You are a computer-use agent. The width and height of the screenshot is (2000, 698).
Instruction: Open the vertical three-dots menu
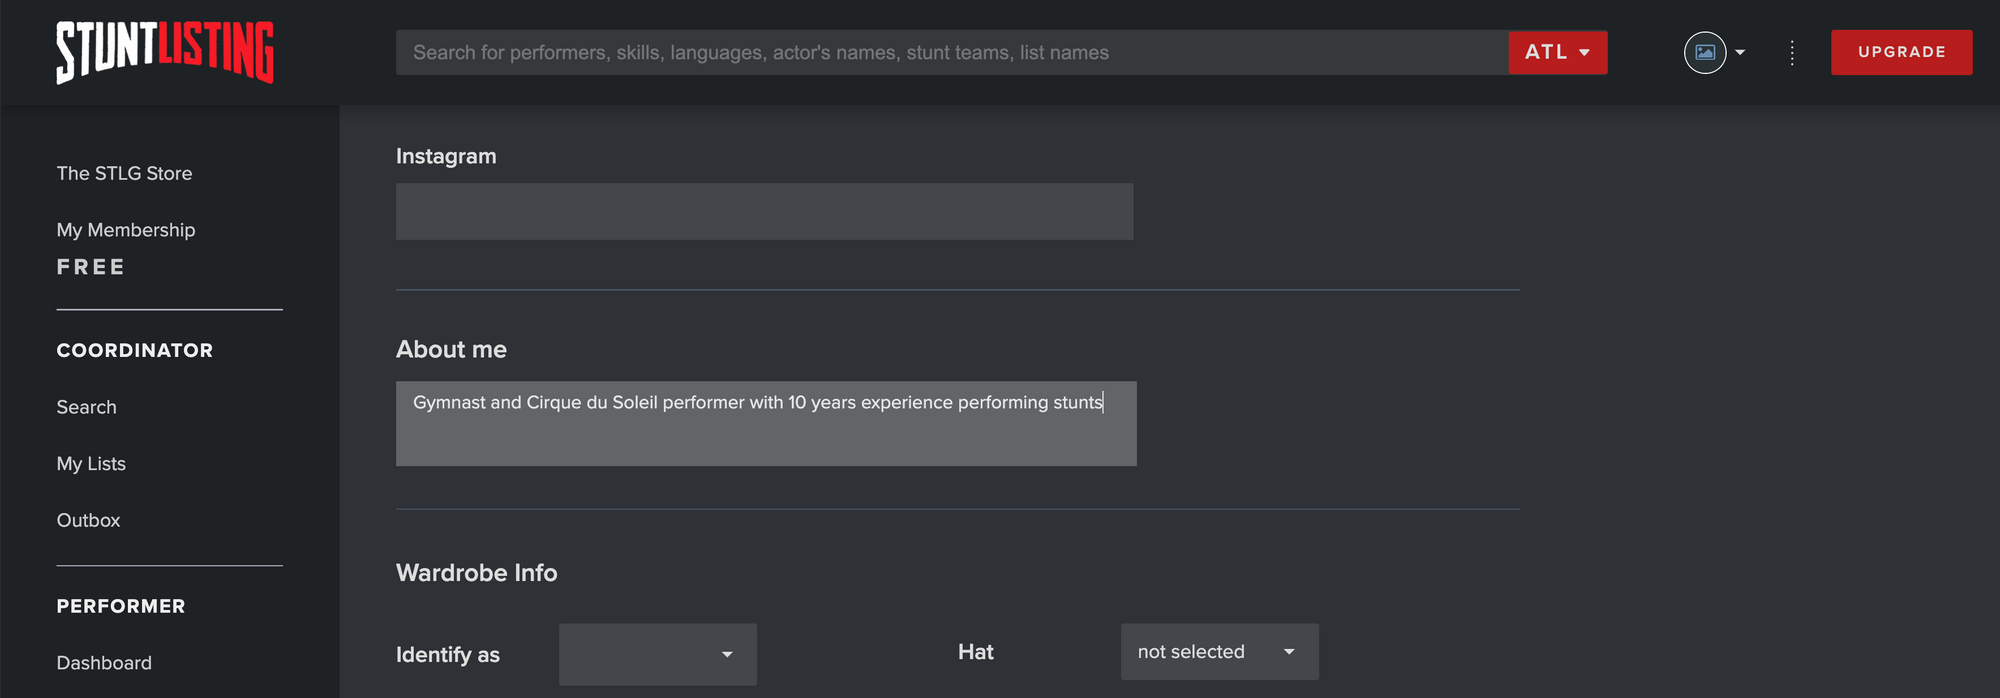(1792, 53)
